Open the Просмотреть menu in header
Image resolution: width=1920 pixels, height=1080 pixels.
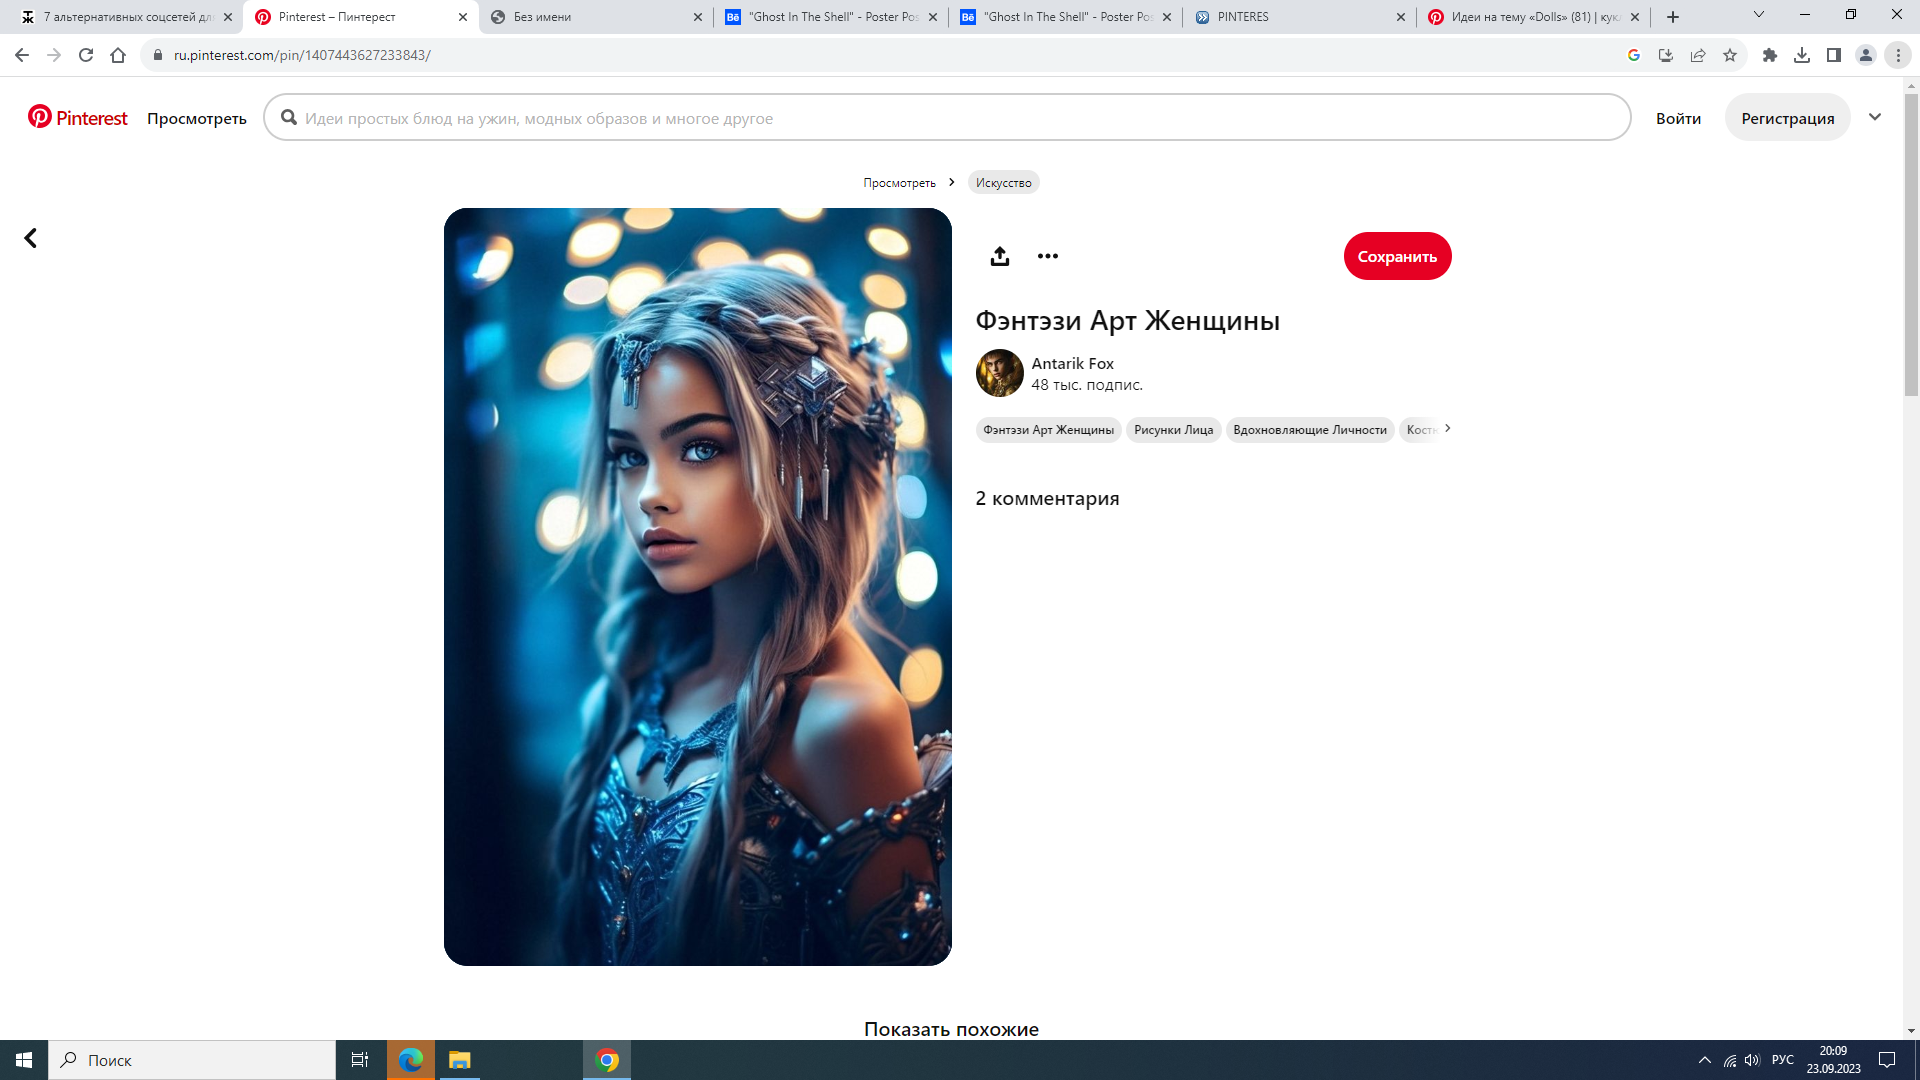coord(197,118)
